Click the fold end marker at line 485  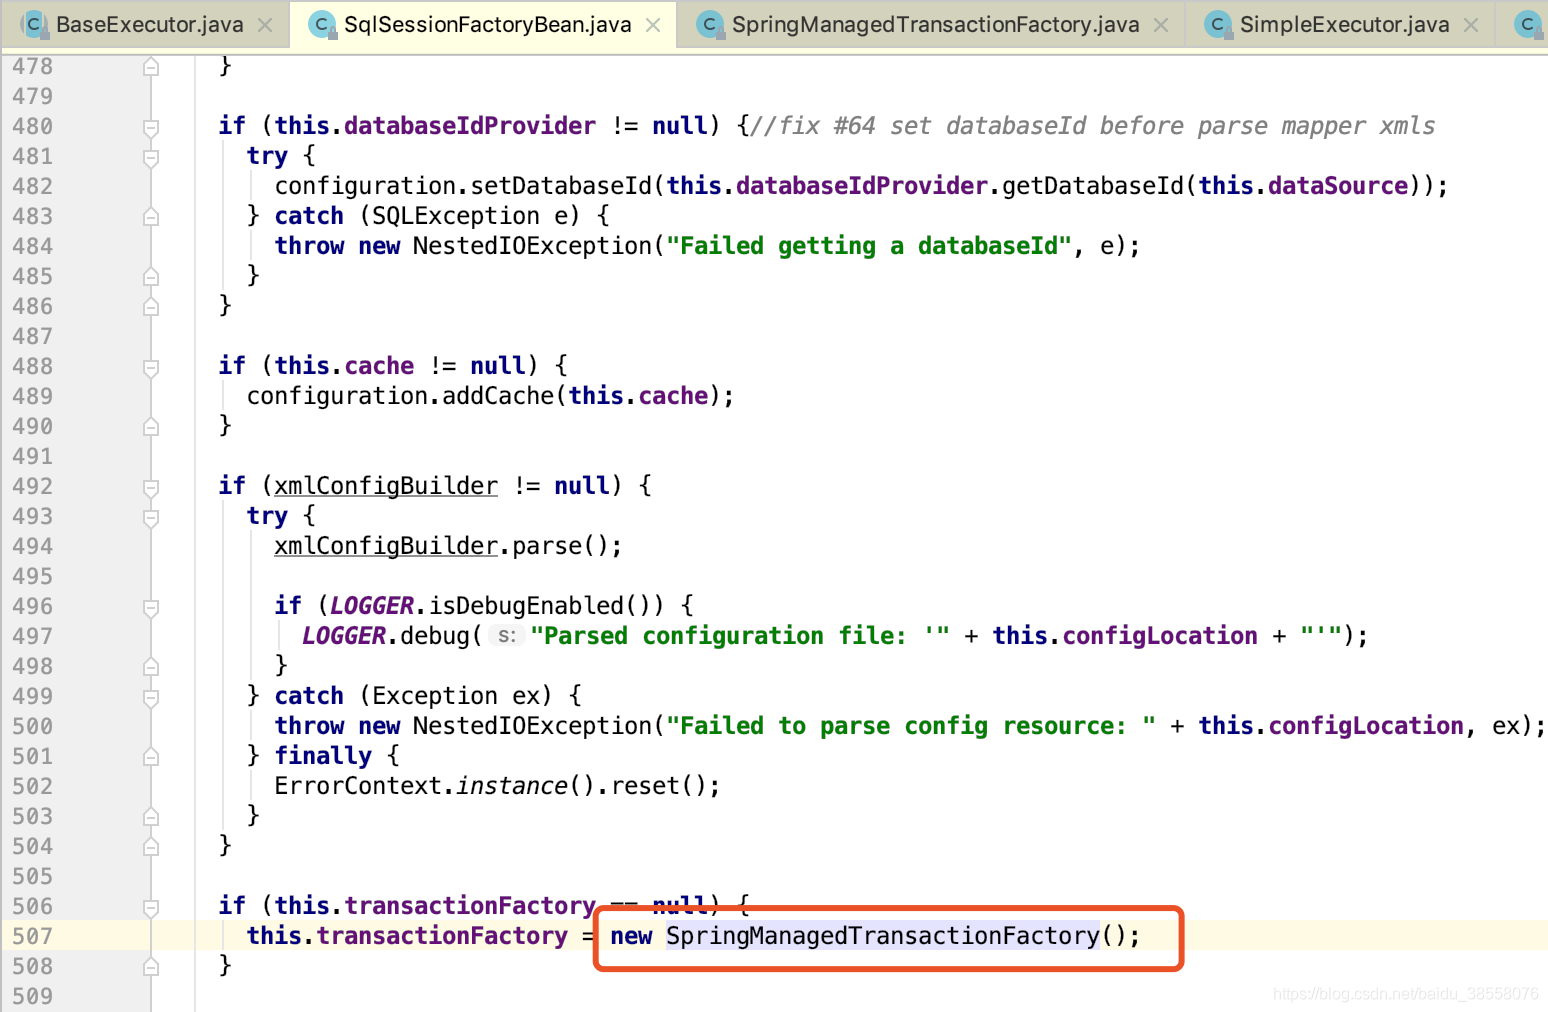click(x=151, y=277)
